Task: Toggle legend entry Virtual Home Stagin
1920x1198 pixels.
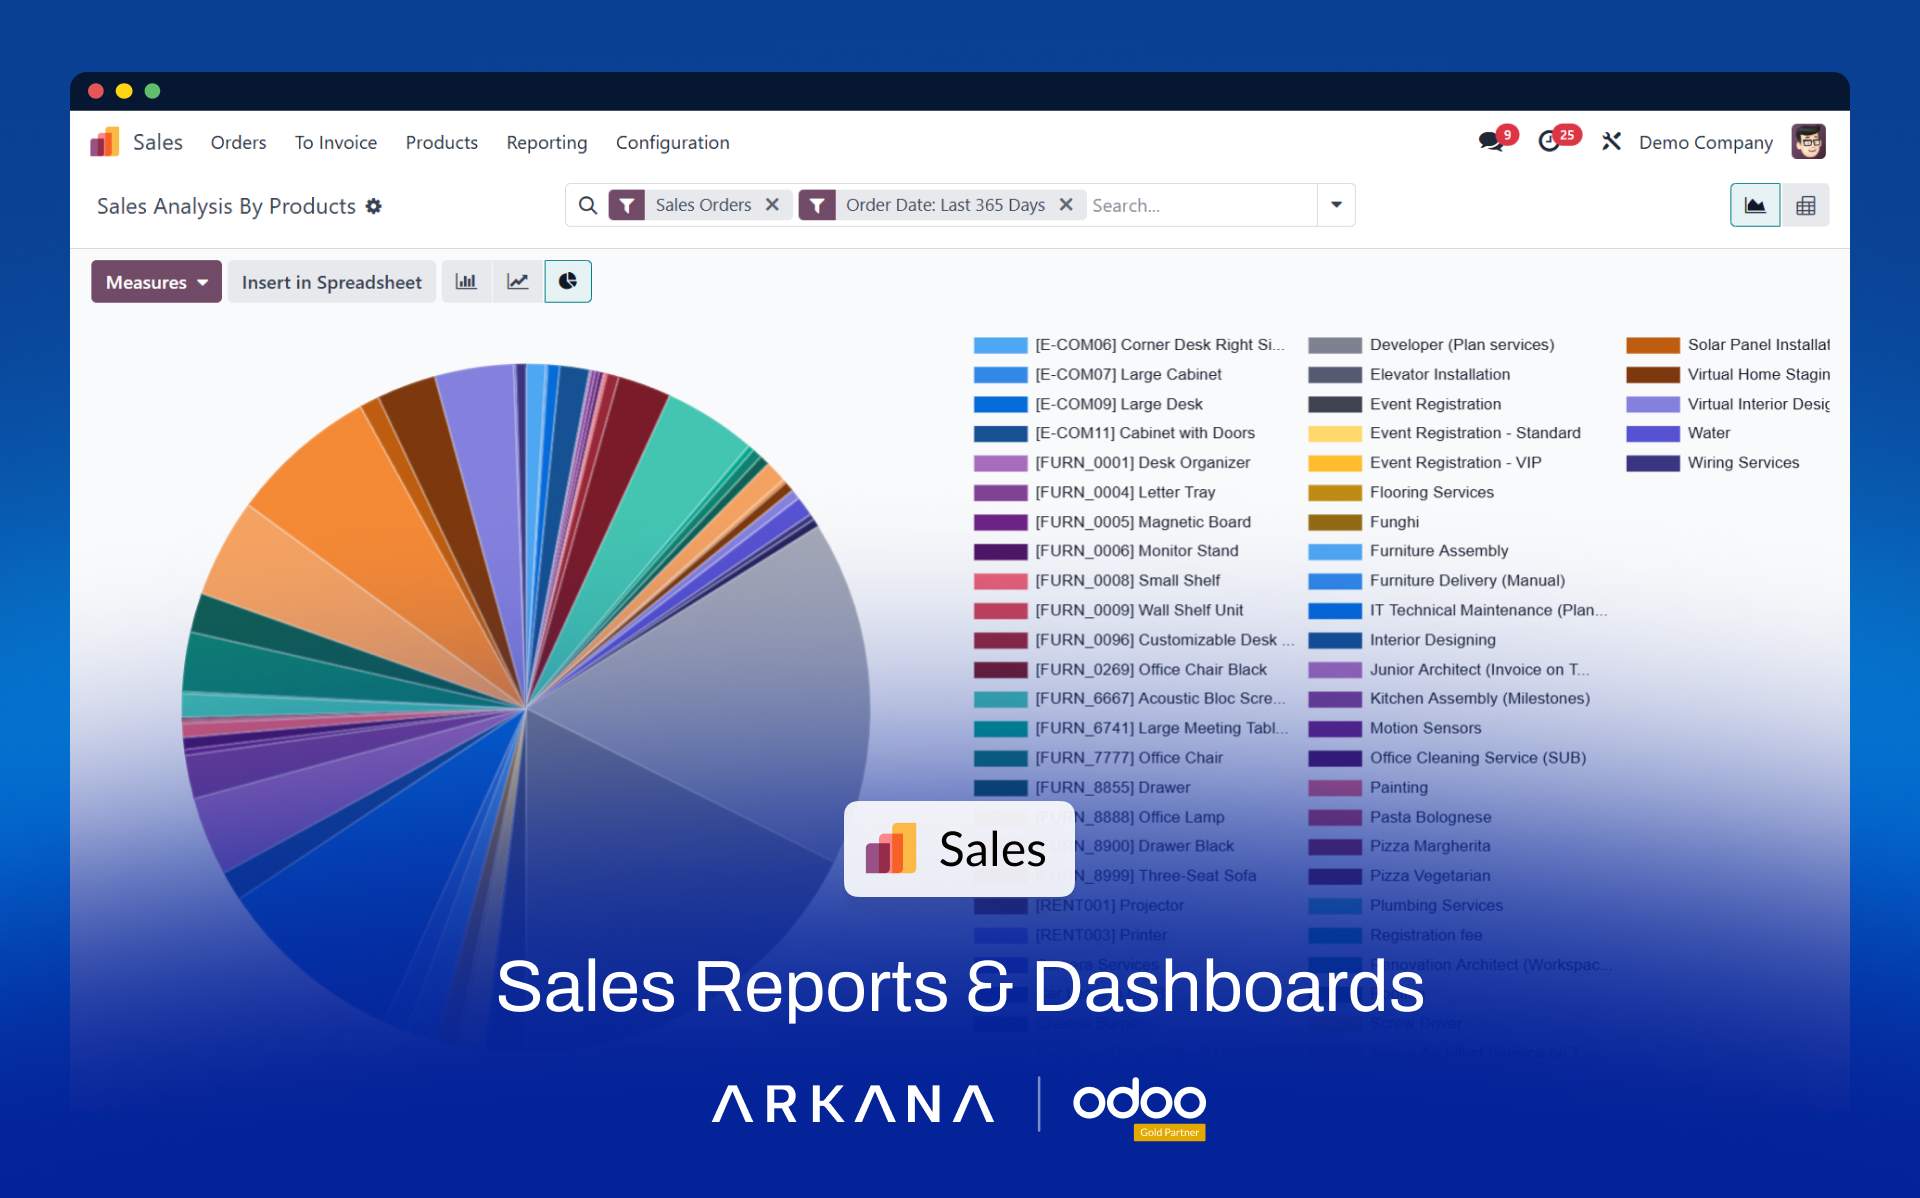Action: tap(1728, 375)
